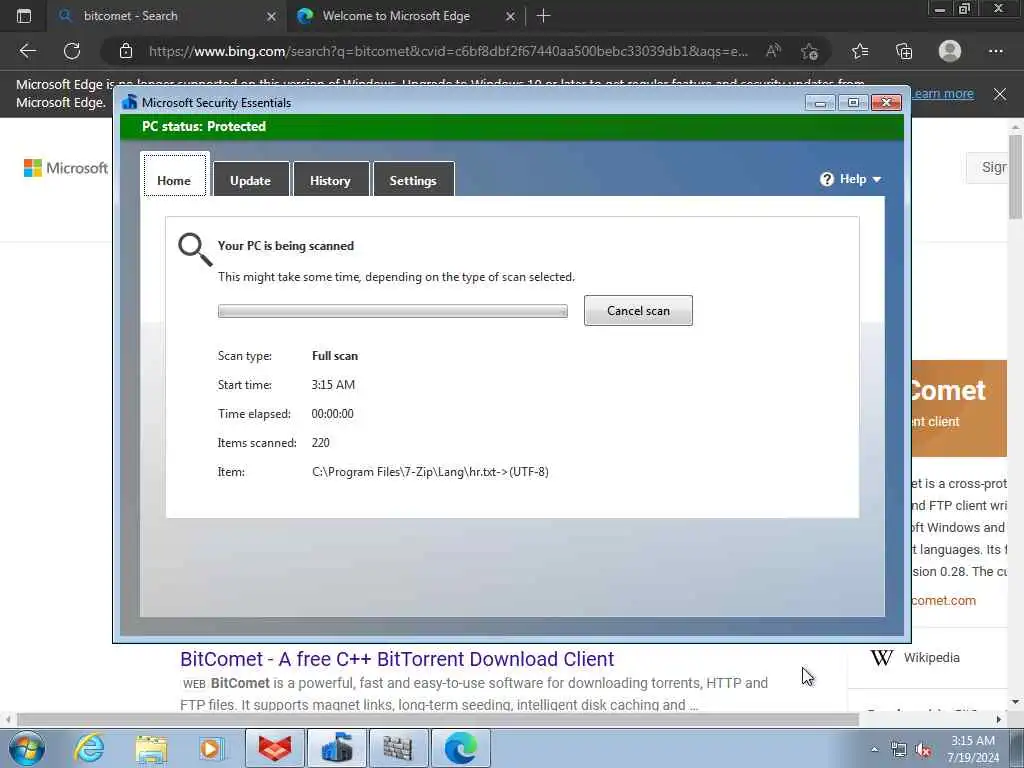This screenshot has width=1024, height=768.
Task: Open a new Edge tab
Action: (543, 16)
